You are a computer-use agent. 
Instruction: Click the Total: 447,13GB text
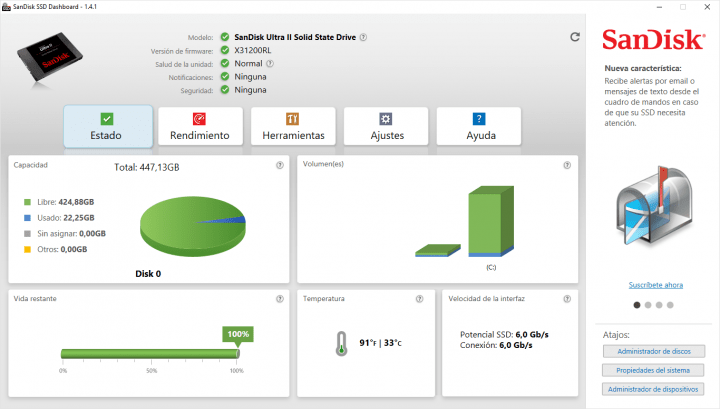click(146, 168)
